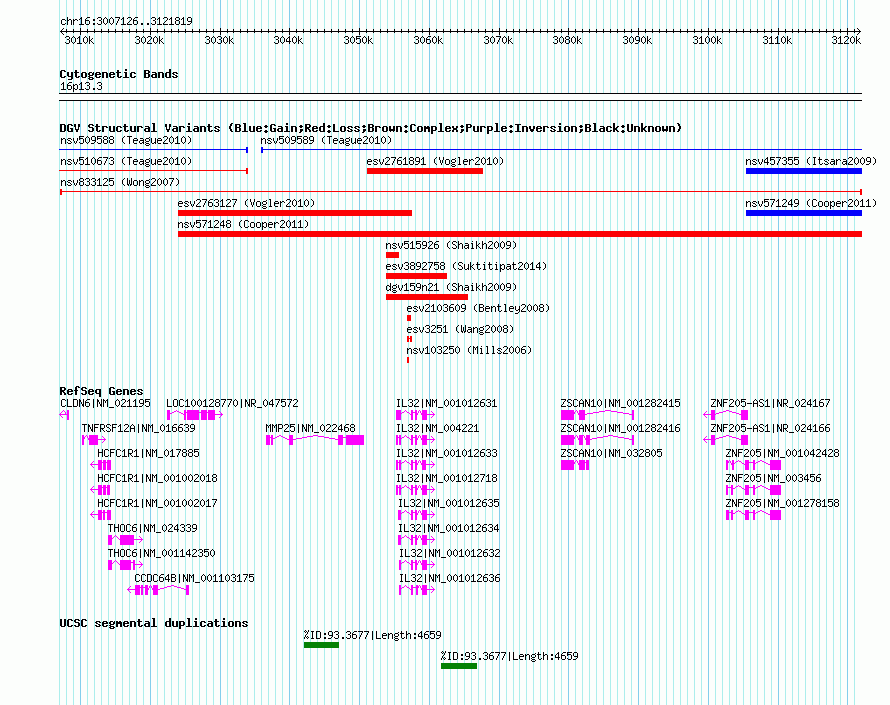Select the CLDN6|NM_021195 gene label
This screenshot has width=890, height=705.
click(105, 403)
